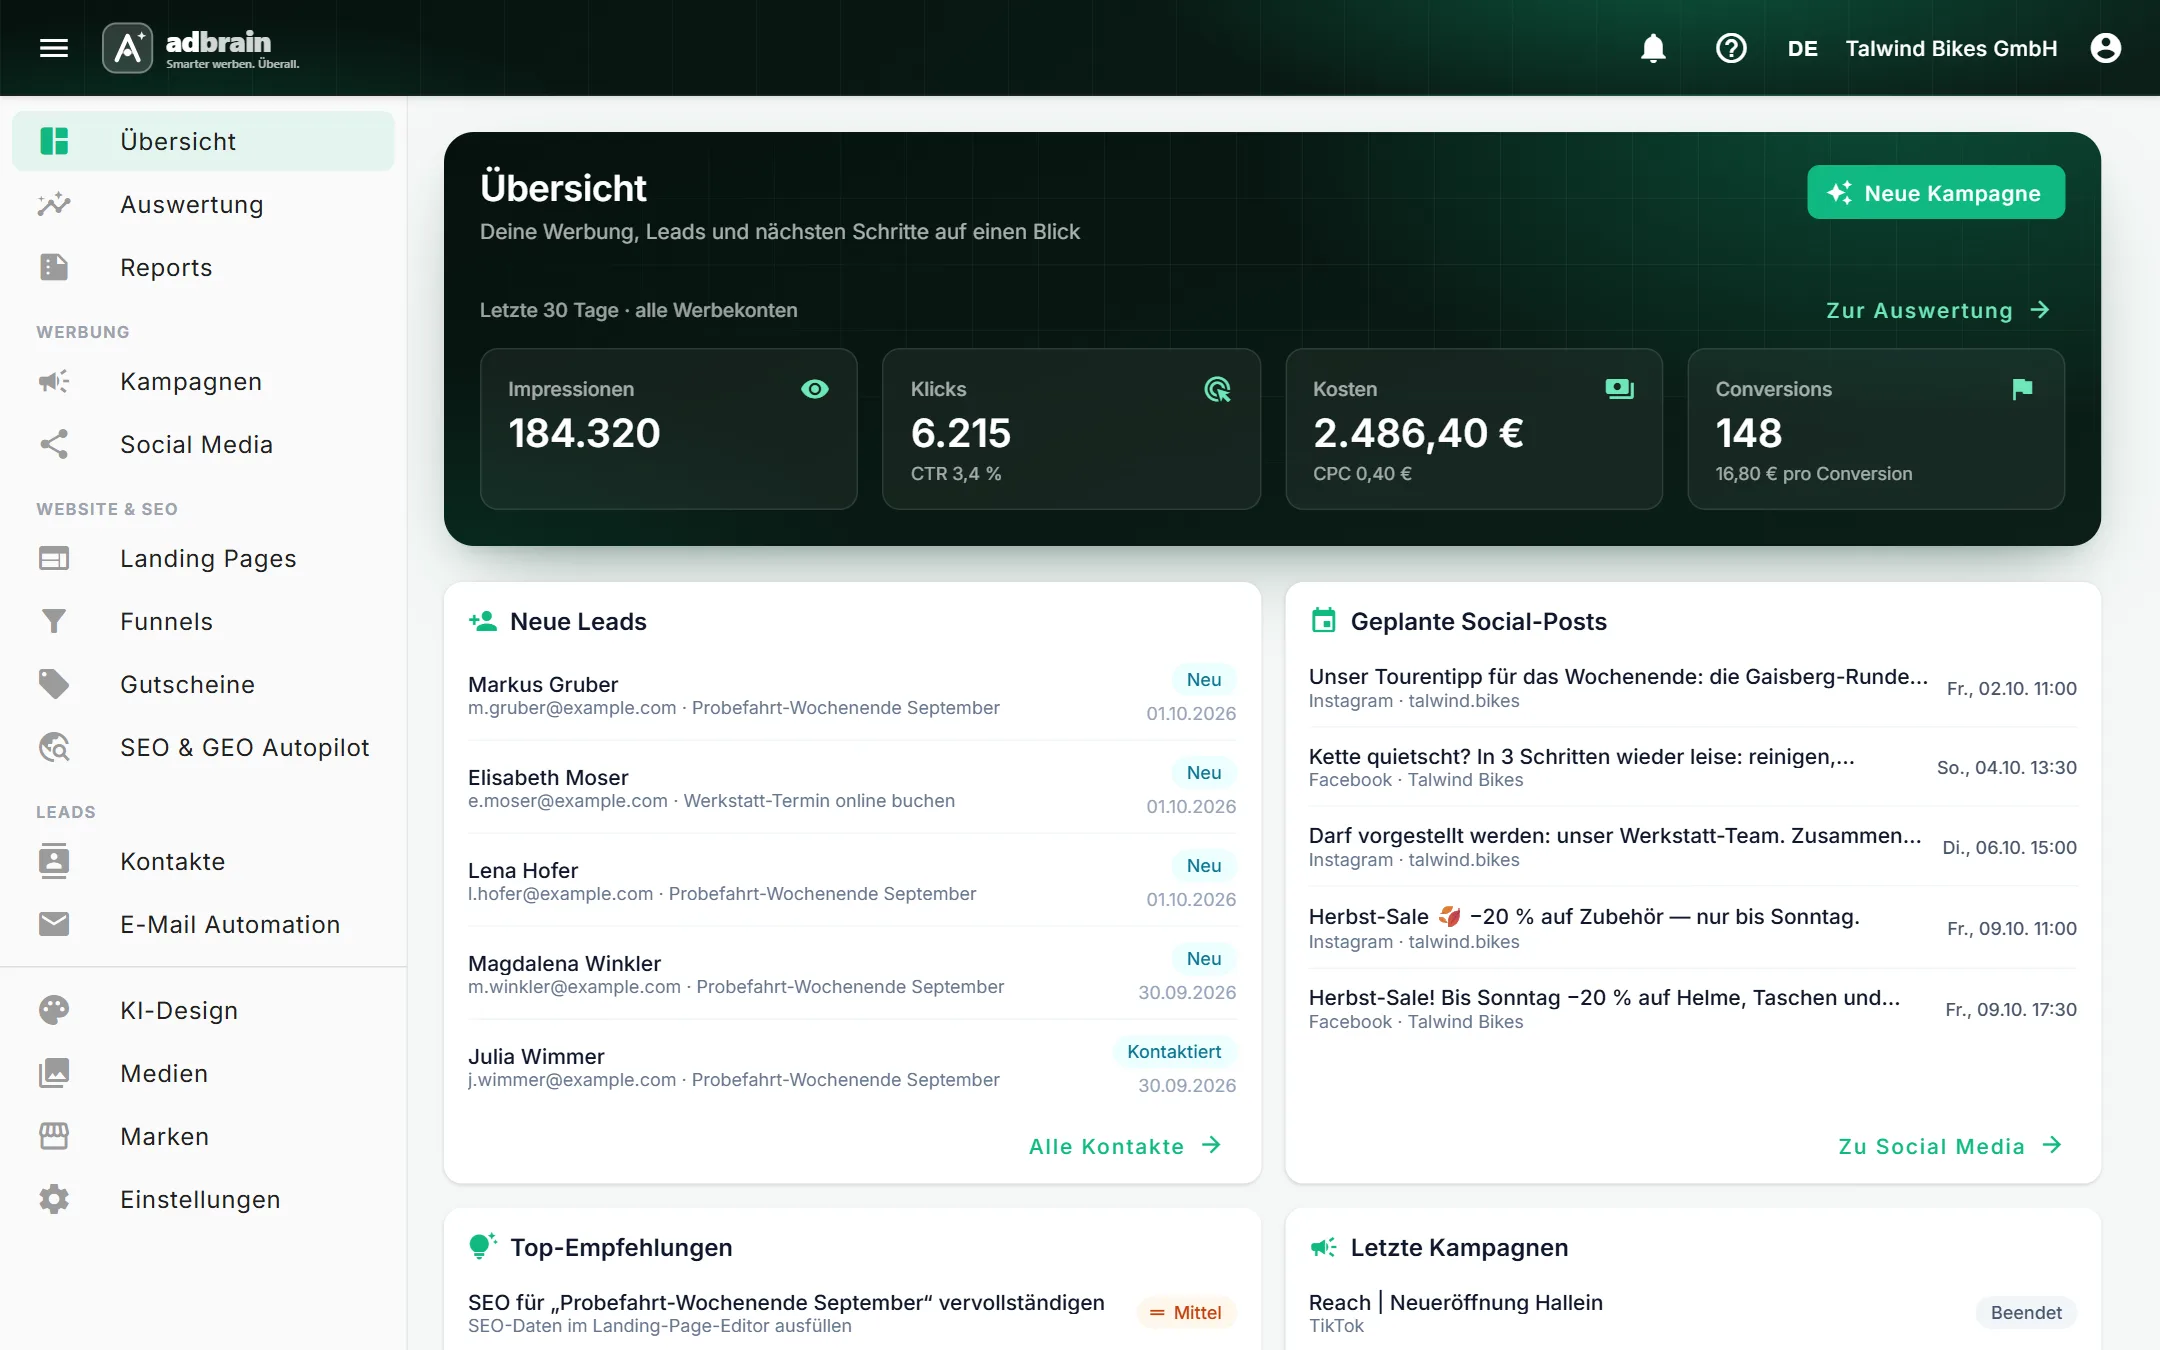Click the Medien image icon
The width and height of the screenshot is (2160, 1350).
click(x=54, y=1073)
